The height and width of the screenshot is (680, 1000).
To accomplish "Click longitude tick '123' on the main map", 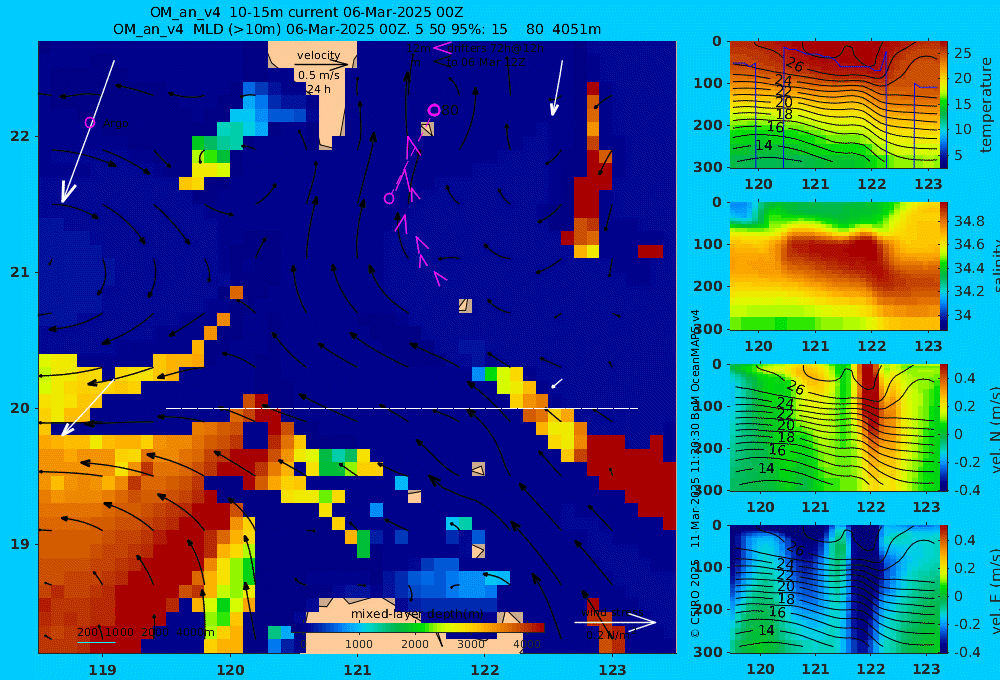I will (612, 669).
